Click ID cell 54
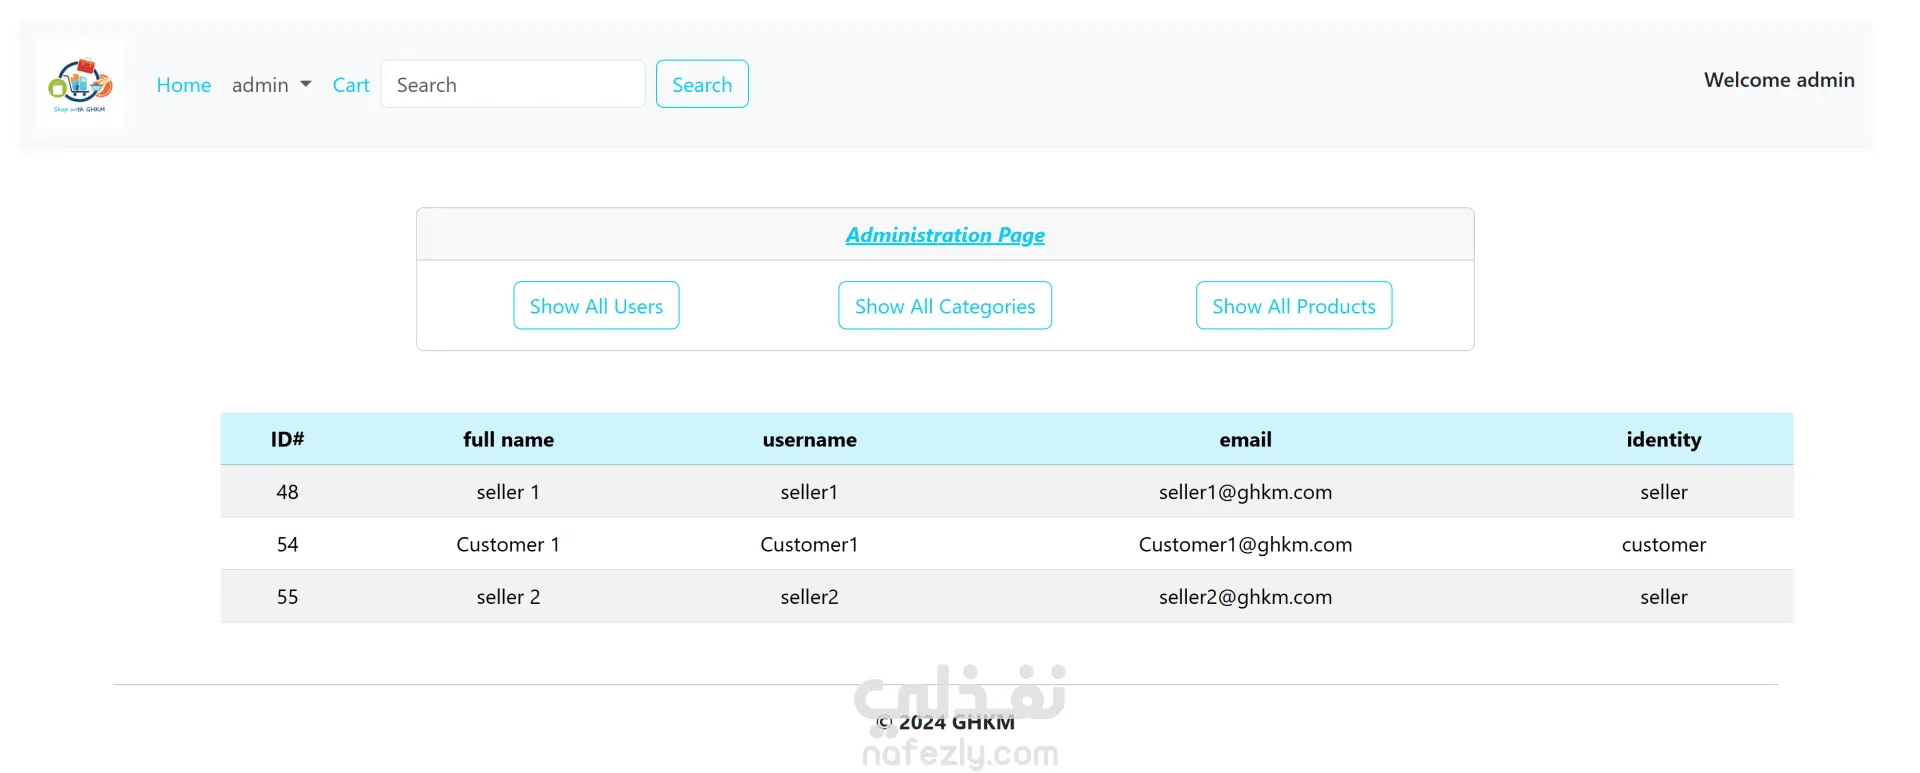 (x=287, y=544)
